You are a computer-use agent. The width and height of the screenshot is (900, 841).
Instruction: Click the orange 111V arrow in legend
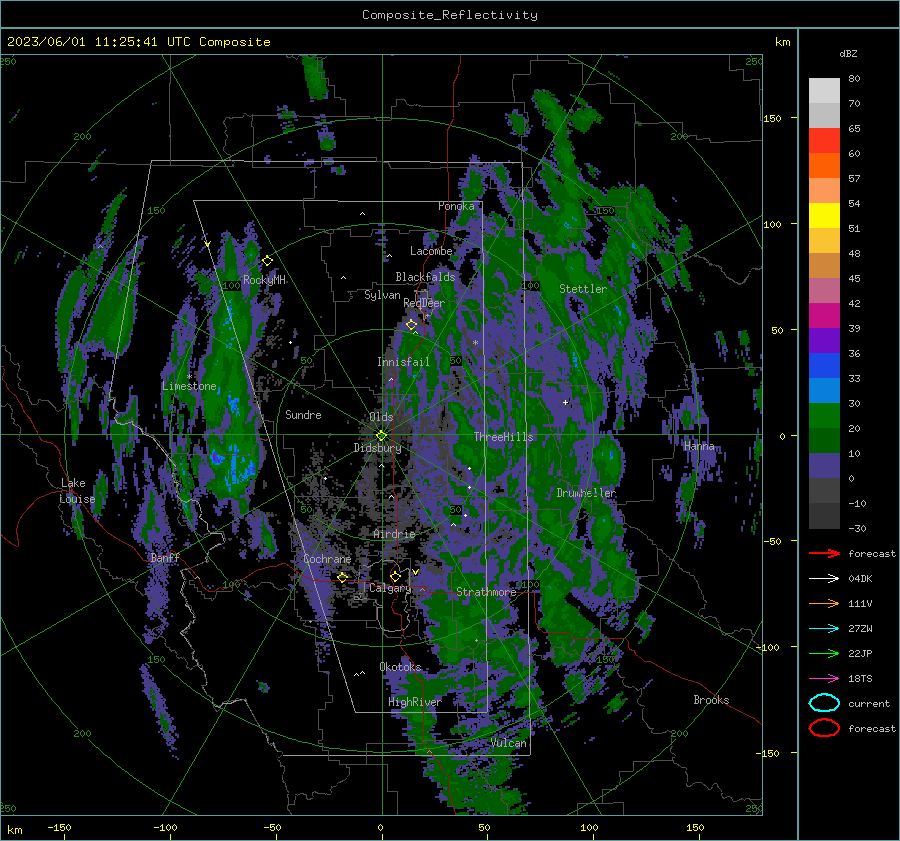coord(824,603)
